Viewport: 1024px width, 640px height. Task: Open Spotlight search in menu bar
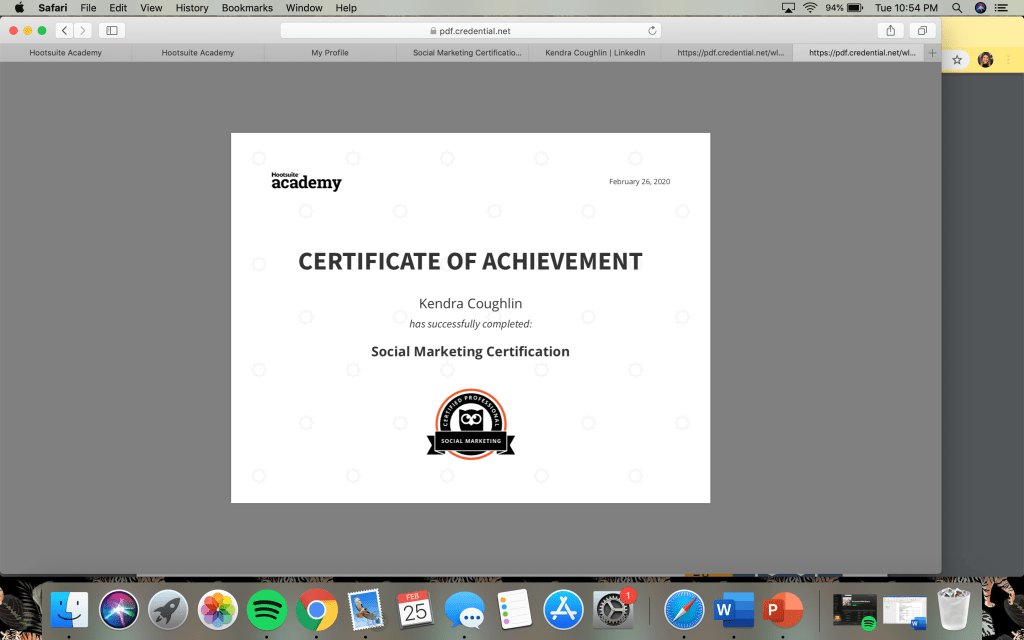click(957, 8)
